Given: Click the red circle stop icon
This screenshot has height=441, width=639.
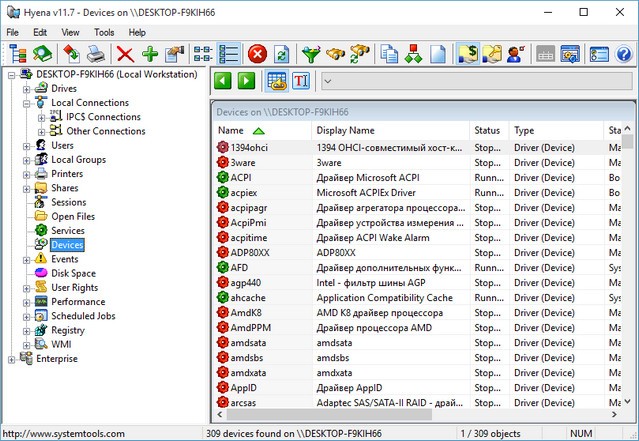Looking at the screenshot, I should [257, 54].
